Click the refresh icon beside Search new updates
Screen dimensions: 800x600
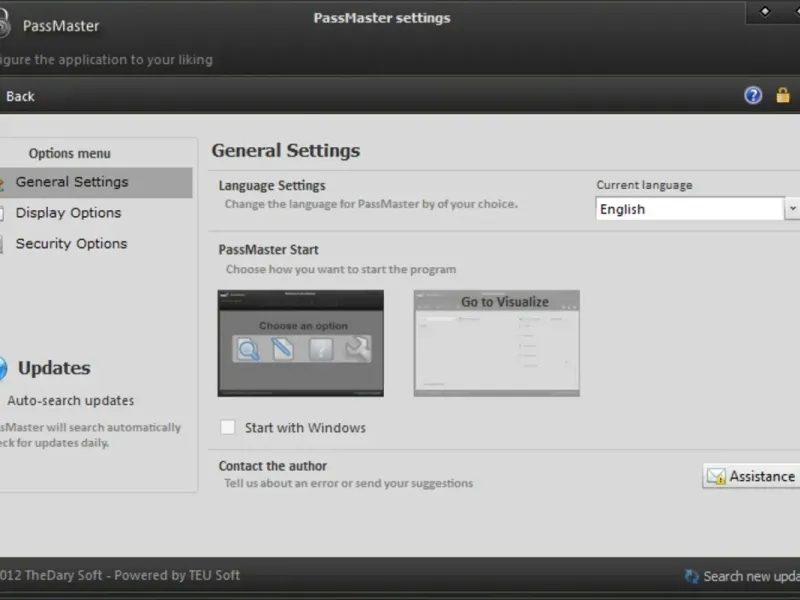coord(691,576)
